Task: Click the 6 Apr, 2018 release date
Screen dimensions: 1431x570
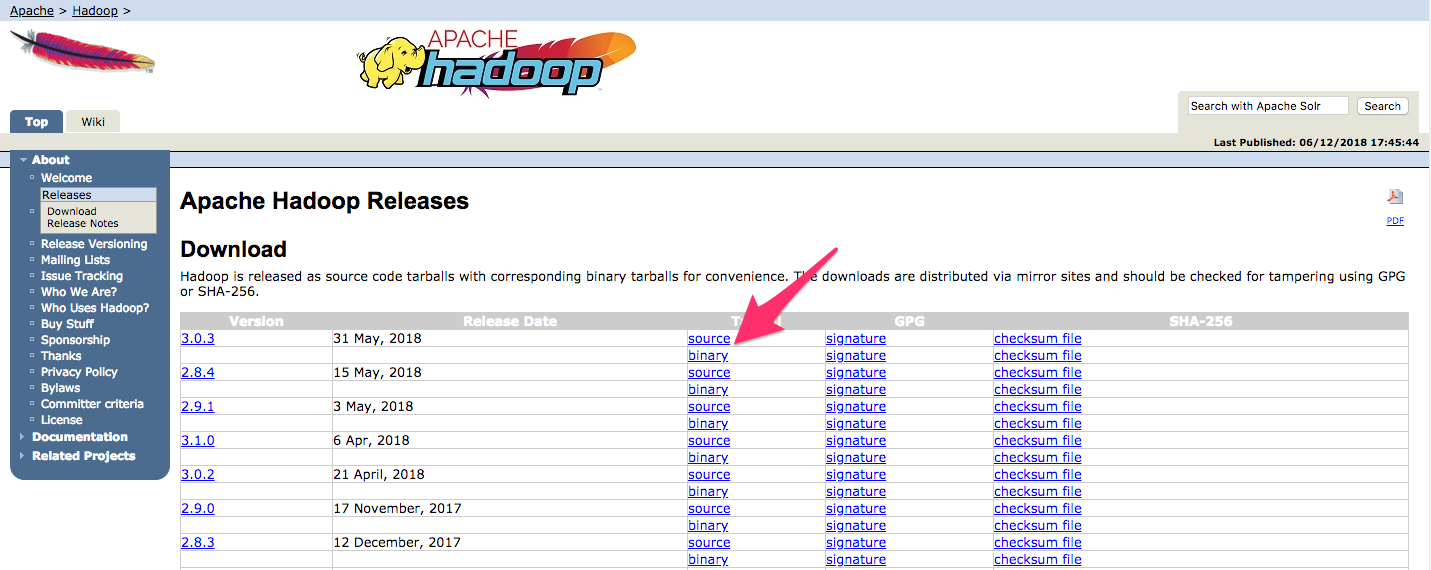Action: point(371,440)
